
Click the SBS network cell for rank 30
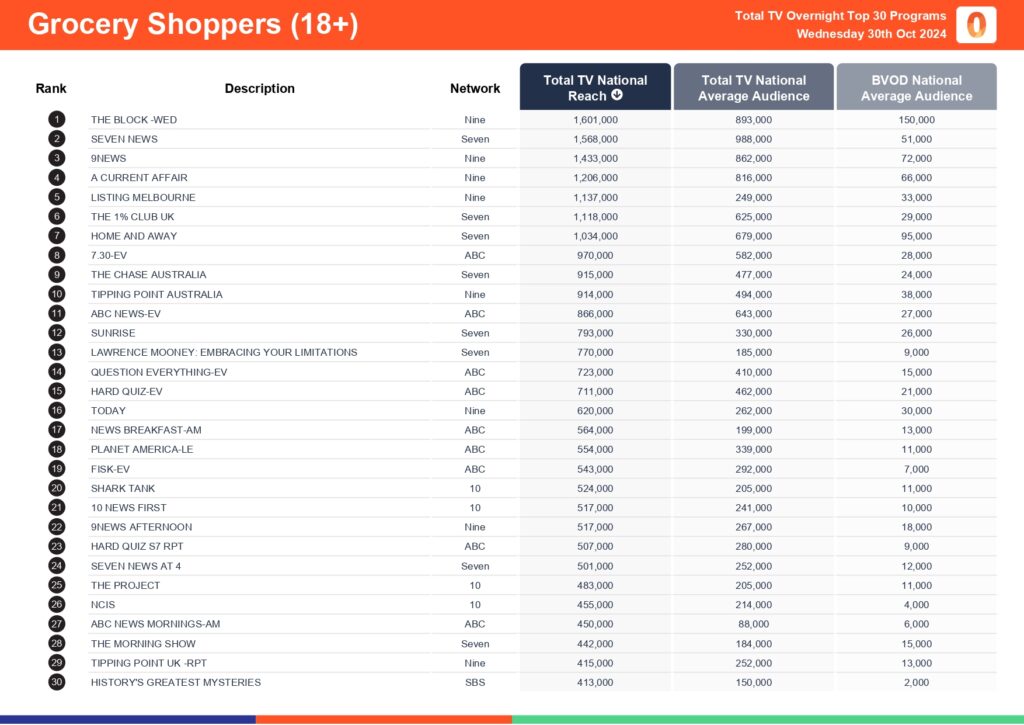click(475, 682)
